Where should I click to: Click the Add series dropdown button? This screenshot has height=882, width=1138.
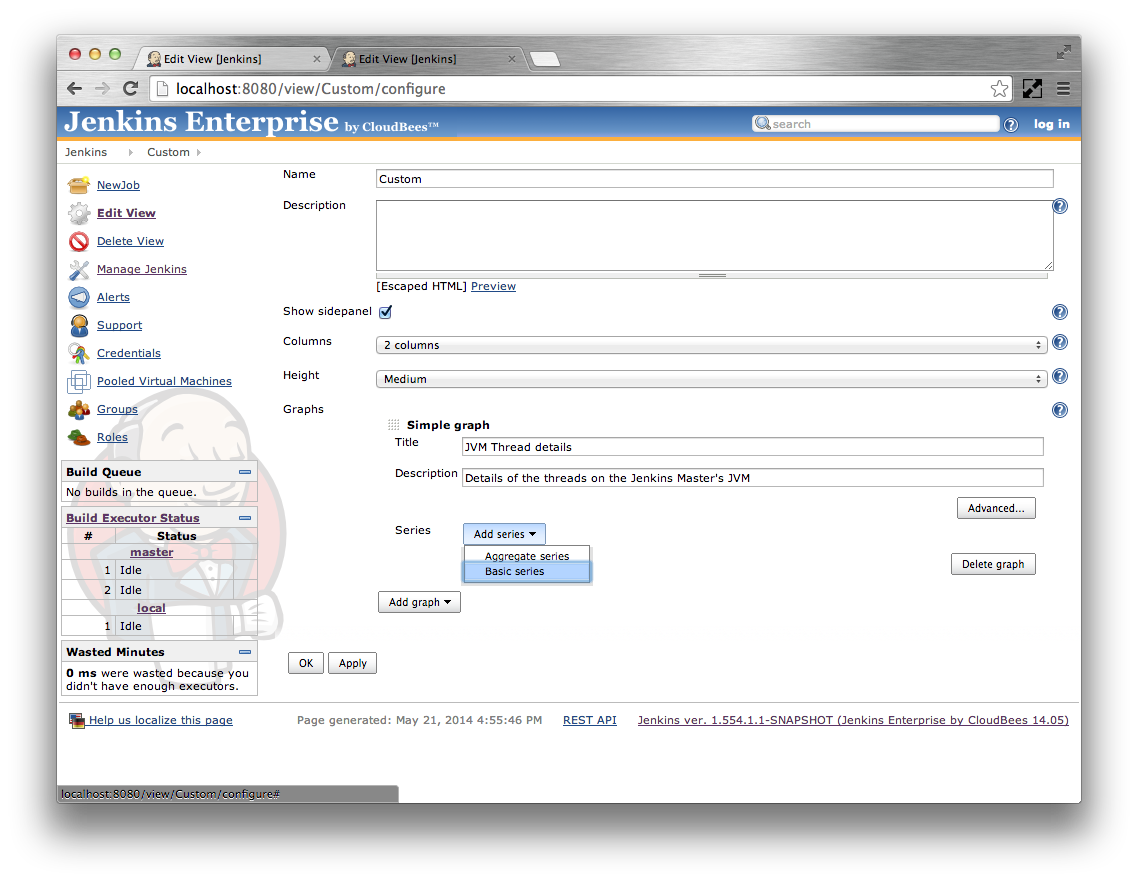click(504, 534)
